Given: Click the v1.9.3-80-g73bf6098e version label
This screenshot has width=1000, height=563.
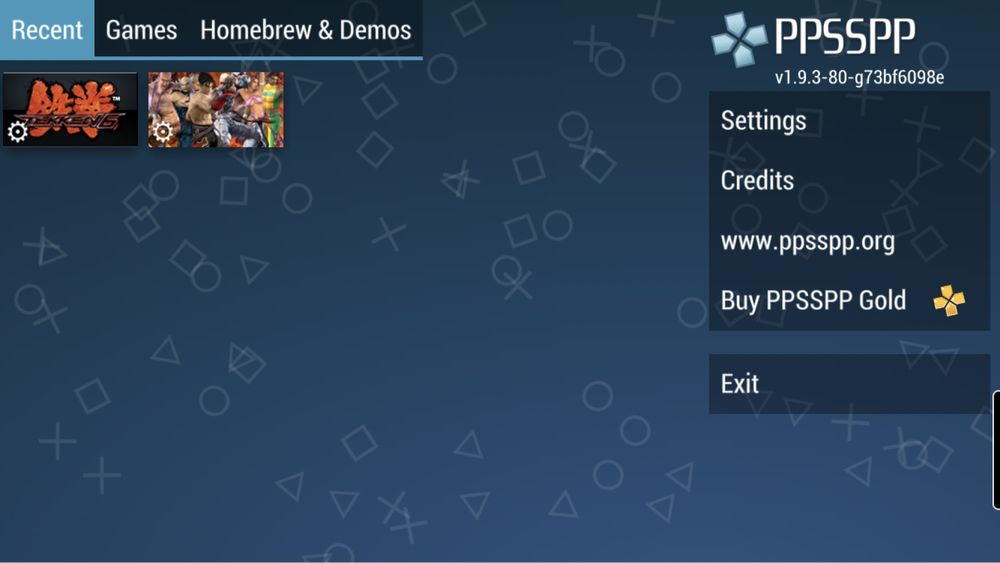Looking at the screenshot, I should [859, 77].
